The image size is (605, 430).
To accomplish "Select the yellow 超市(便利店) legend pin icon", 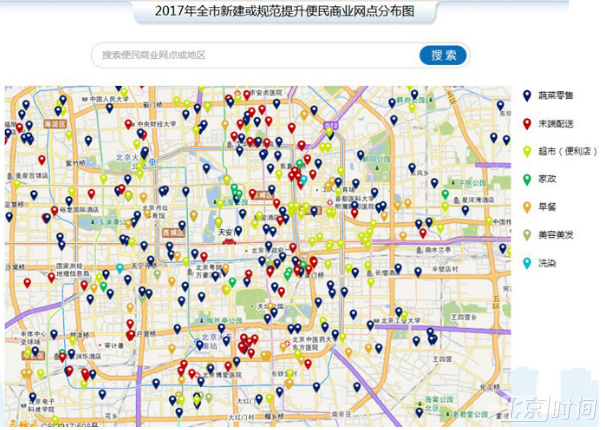I will [x=531, y=152].
